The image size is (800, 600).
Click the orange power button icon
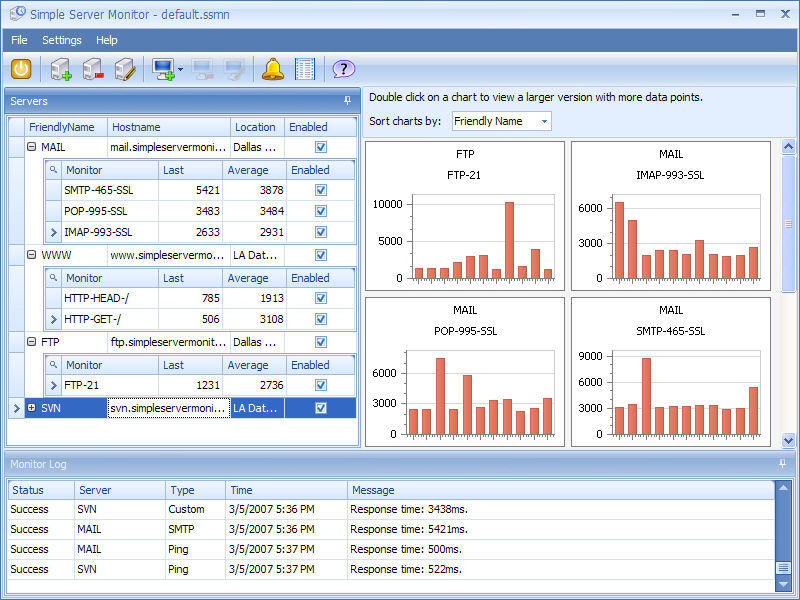point(21,69)
